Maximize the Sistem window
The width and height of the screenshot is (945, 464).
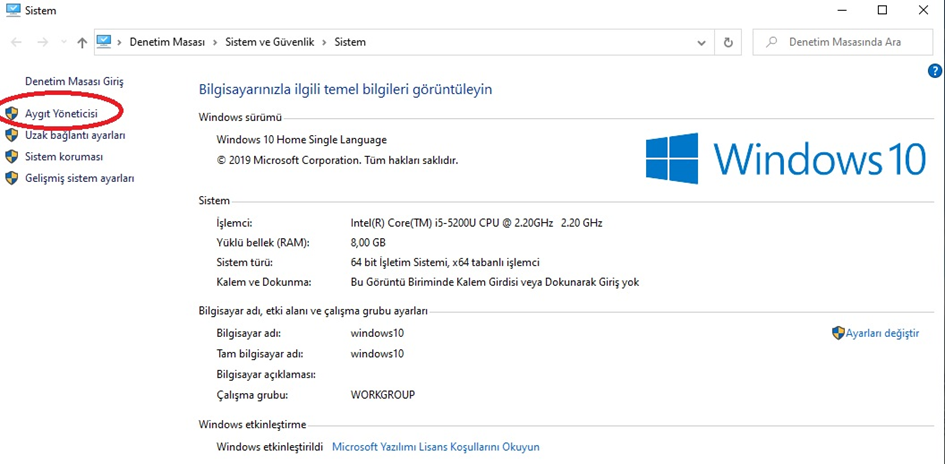pos(882,10)
